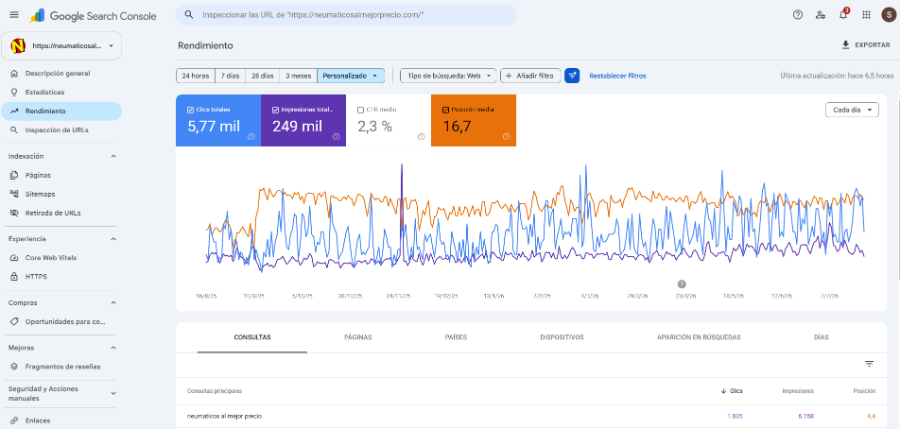Sort table by Impresiones column
This screenshot has height=429, width=900.
coord(798,391)
